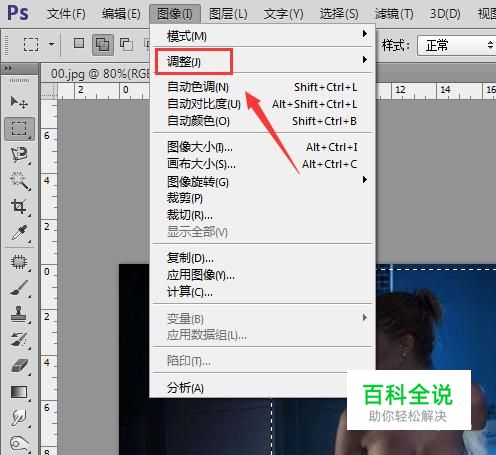Open the 文件(F) menu
The height and width of the screenshot is (455, 496).
(66, 14)
